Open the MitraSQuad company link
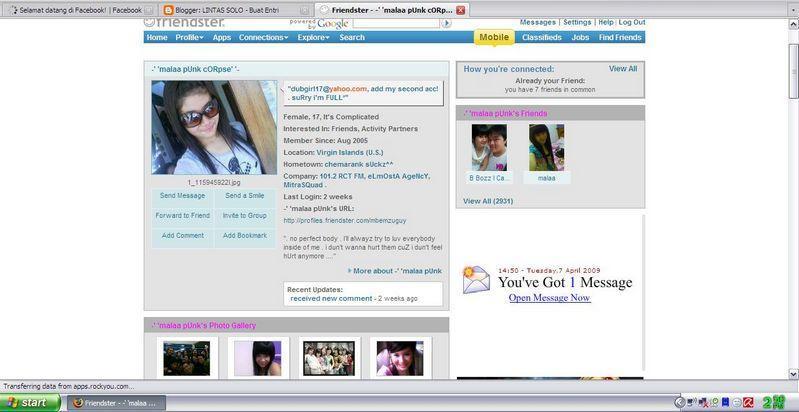Screen dimensions: 799x412 [x=303, y=185]
